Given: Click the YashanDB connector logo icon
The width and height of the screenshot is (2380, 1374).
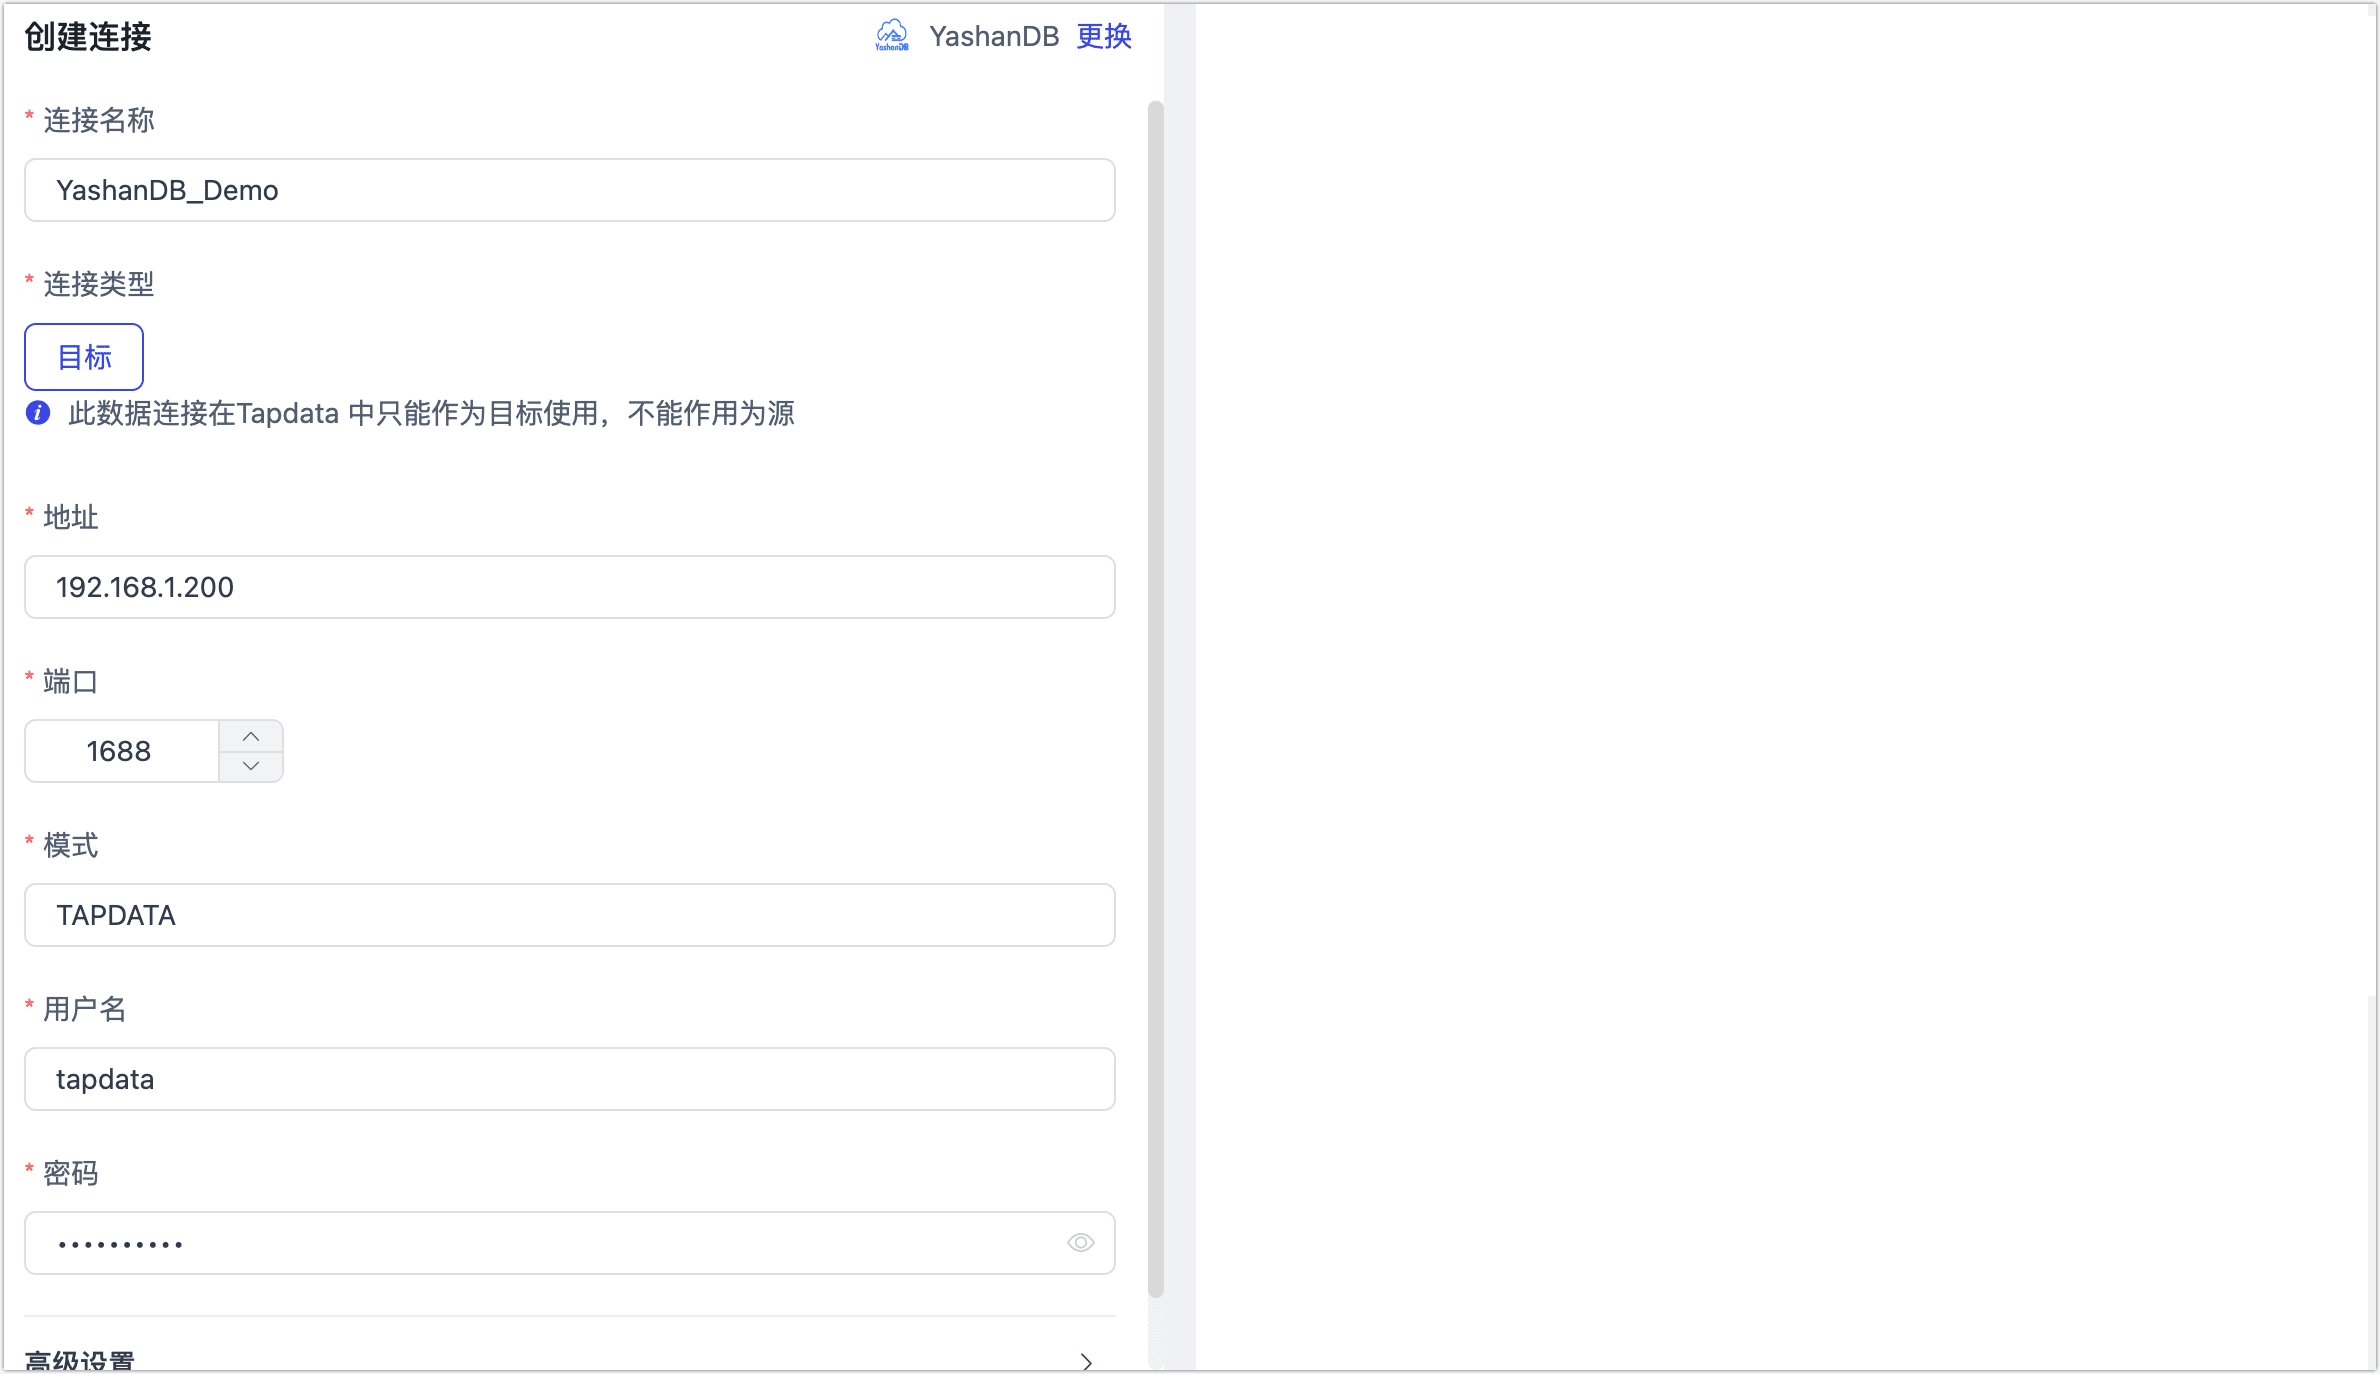Looking at the screenshot, I should point(890,36).
